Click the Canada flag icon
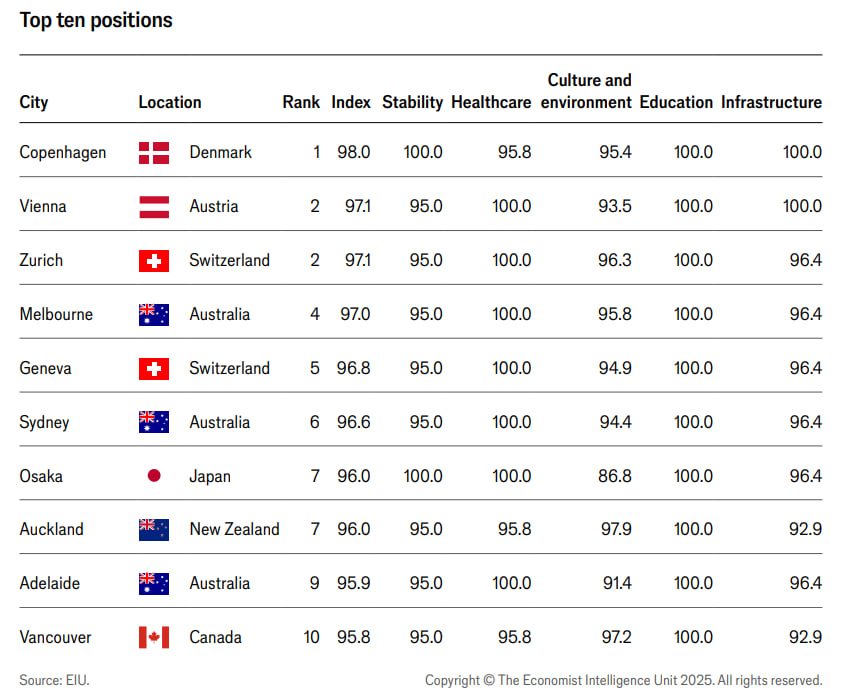849x699 pixels. click(154, 637)
